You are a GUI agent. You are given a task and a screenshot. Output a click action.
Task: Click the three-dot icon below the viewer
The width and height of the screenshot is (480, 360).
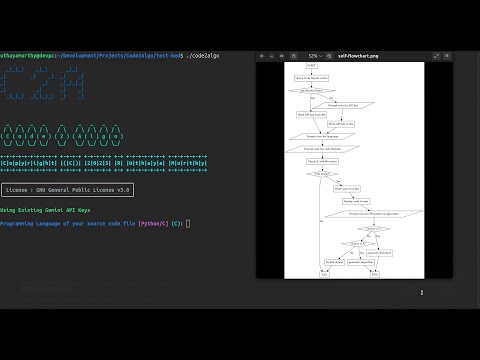click(x=422, y=292)
